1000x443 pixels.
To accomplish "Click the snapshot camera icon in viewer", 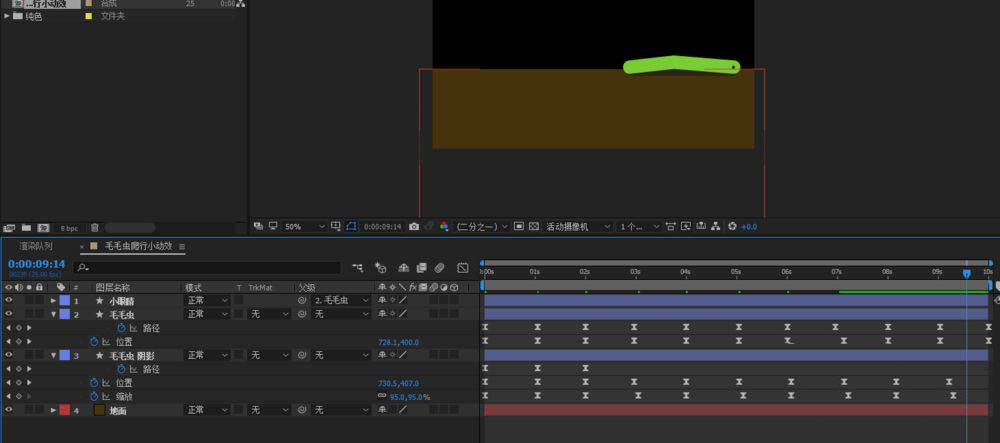I will [x=414, y=227].
